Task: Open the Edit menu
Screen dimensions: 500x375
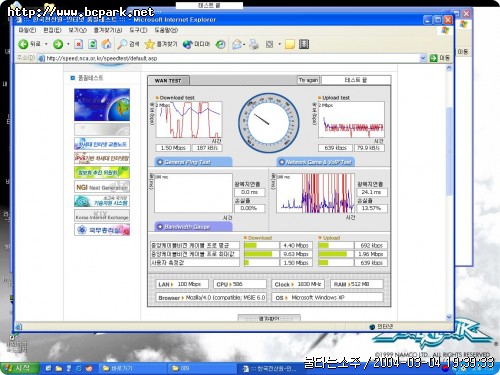Action: (52, 30)
